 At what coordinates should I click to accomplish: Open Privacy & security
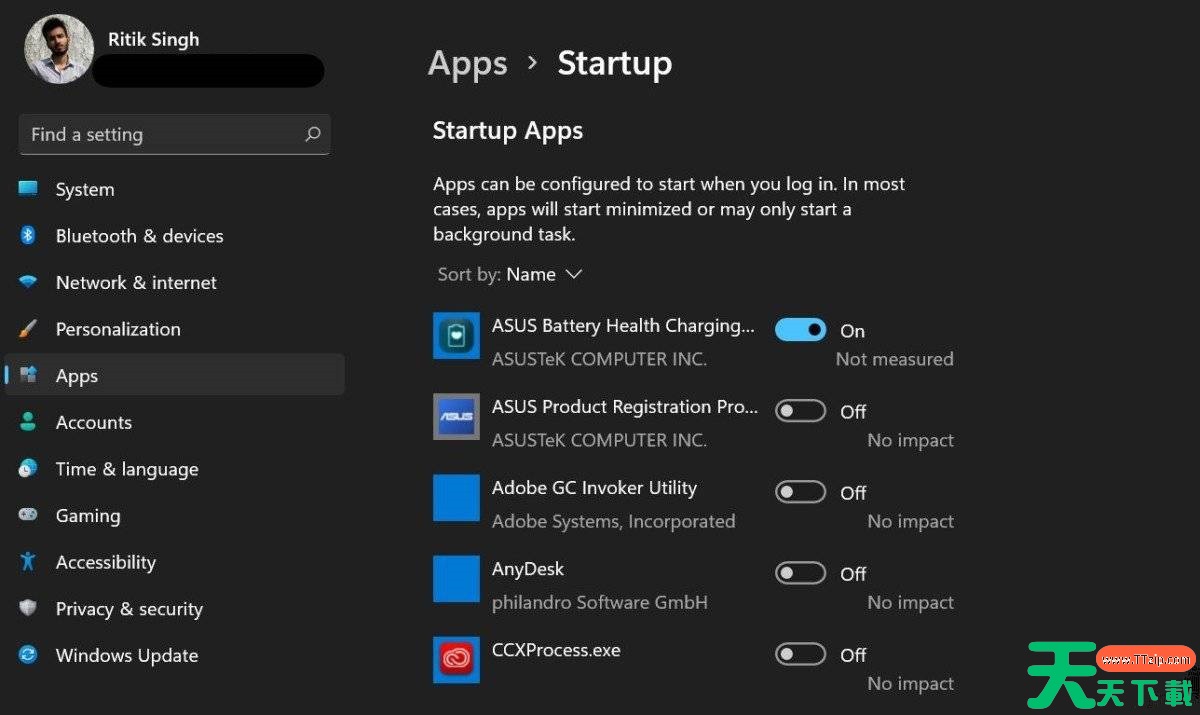click(175, 609)
